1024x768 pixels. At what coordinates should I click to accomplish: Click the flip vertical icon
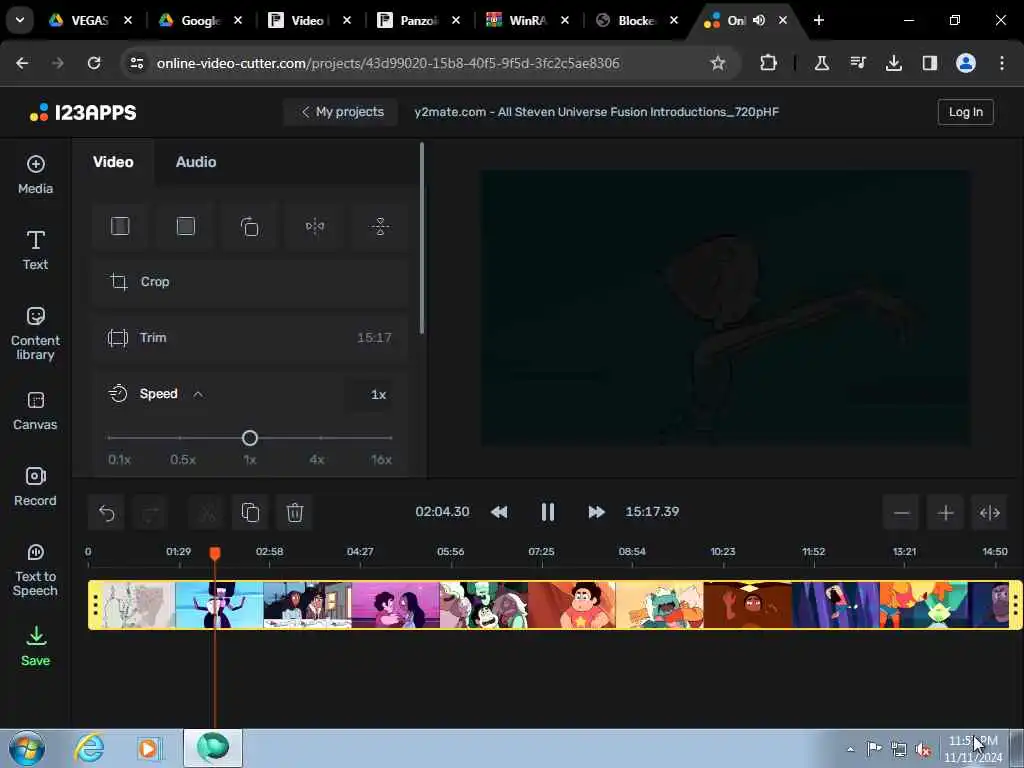coord(380,226)
